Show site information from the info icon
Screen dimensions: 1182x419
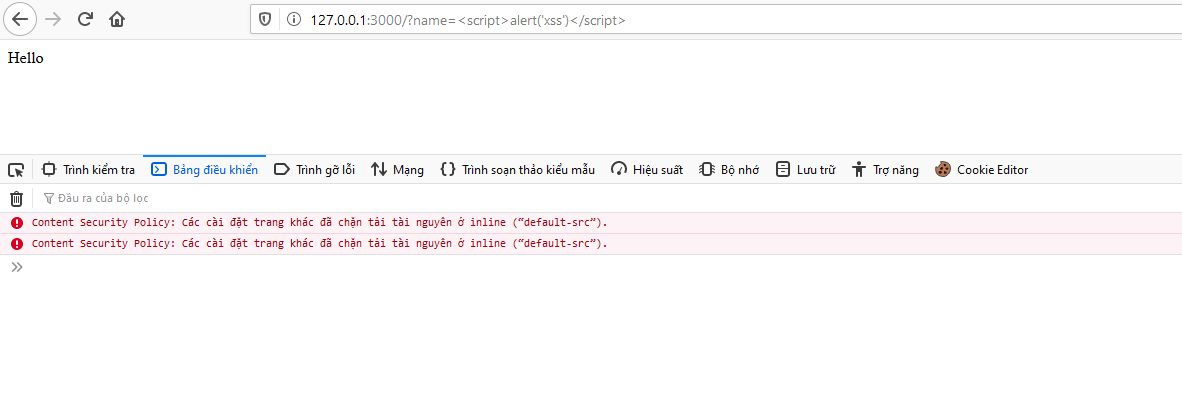click(293, 20)
